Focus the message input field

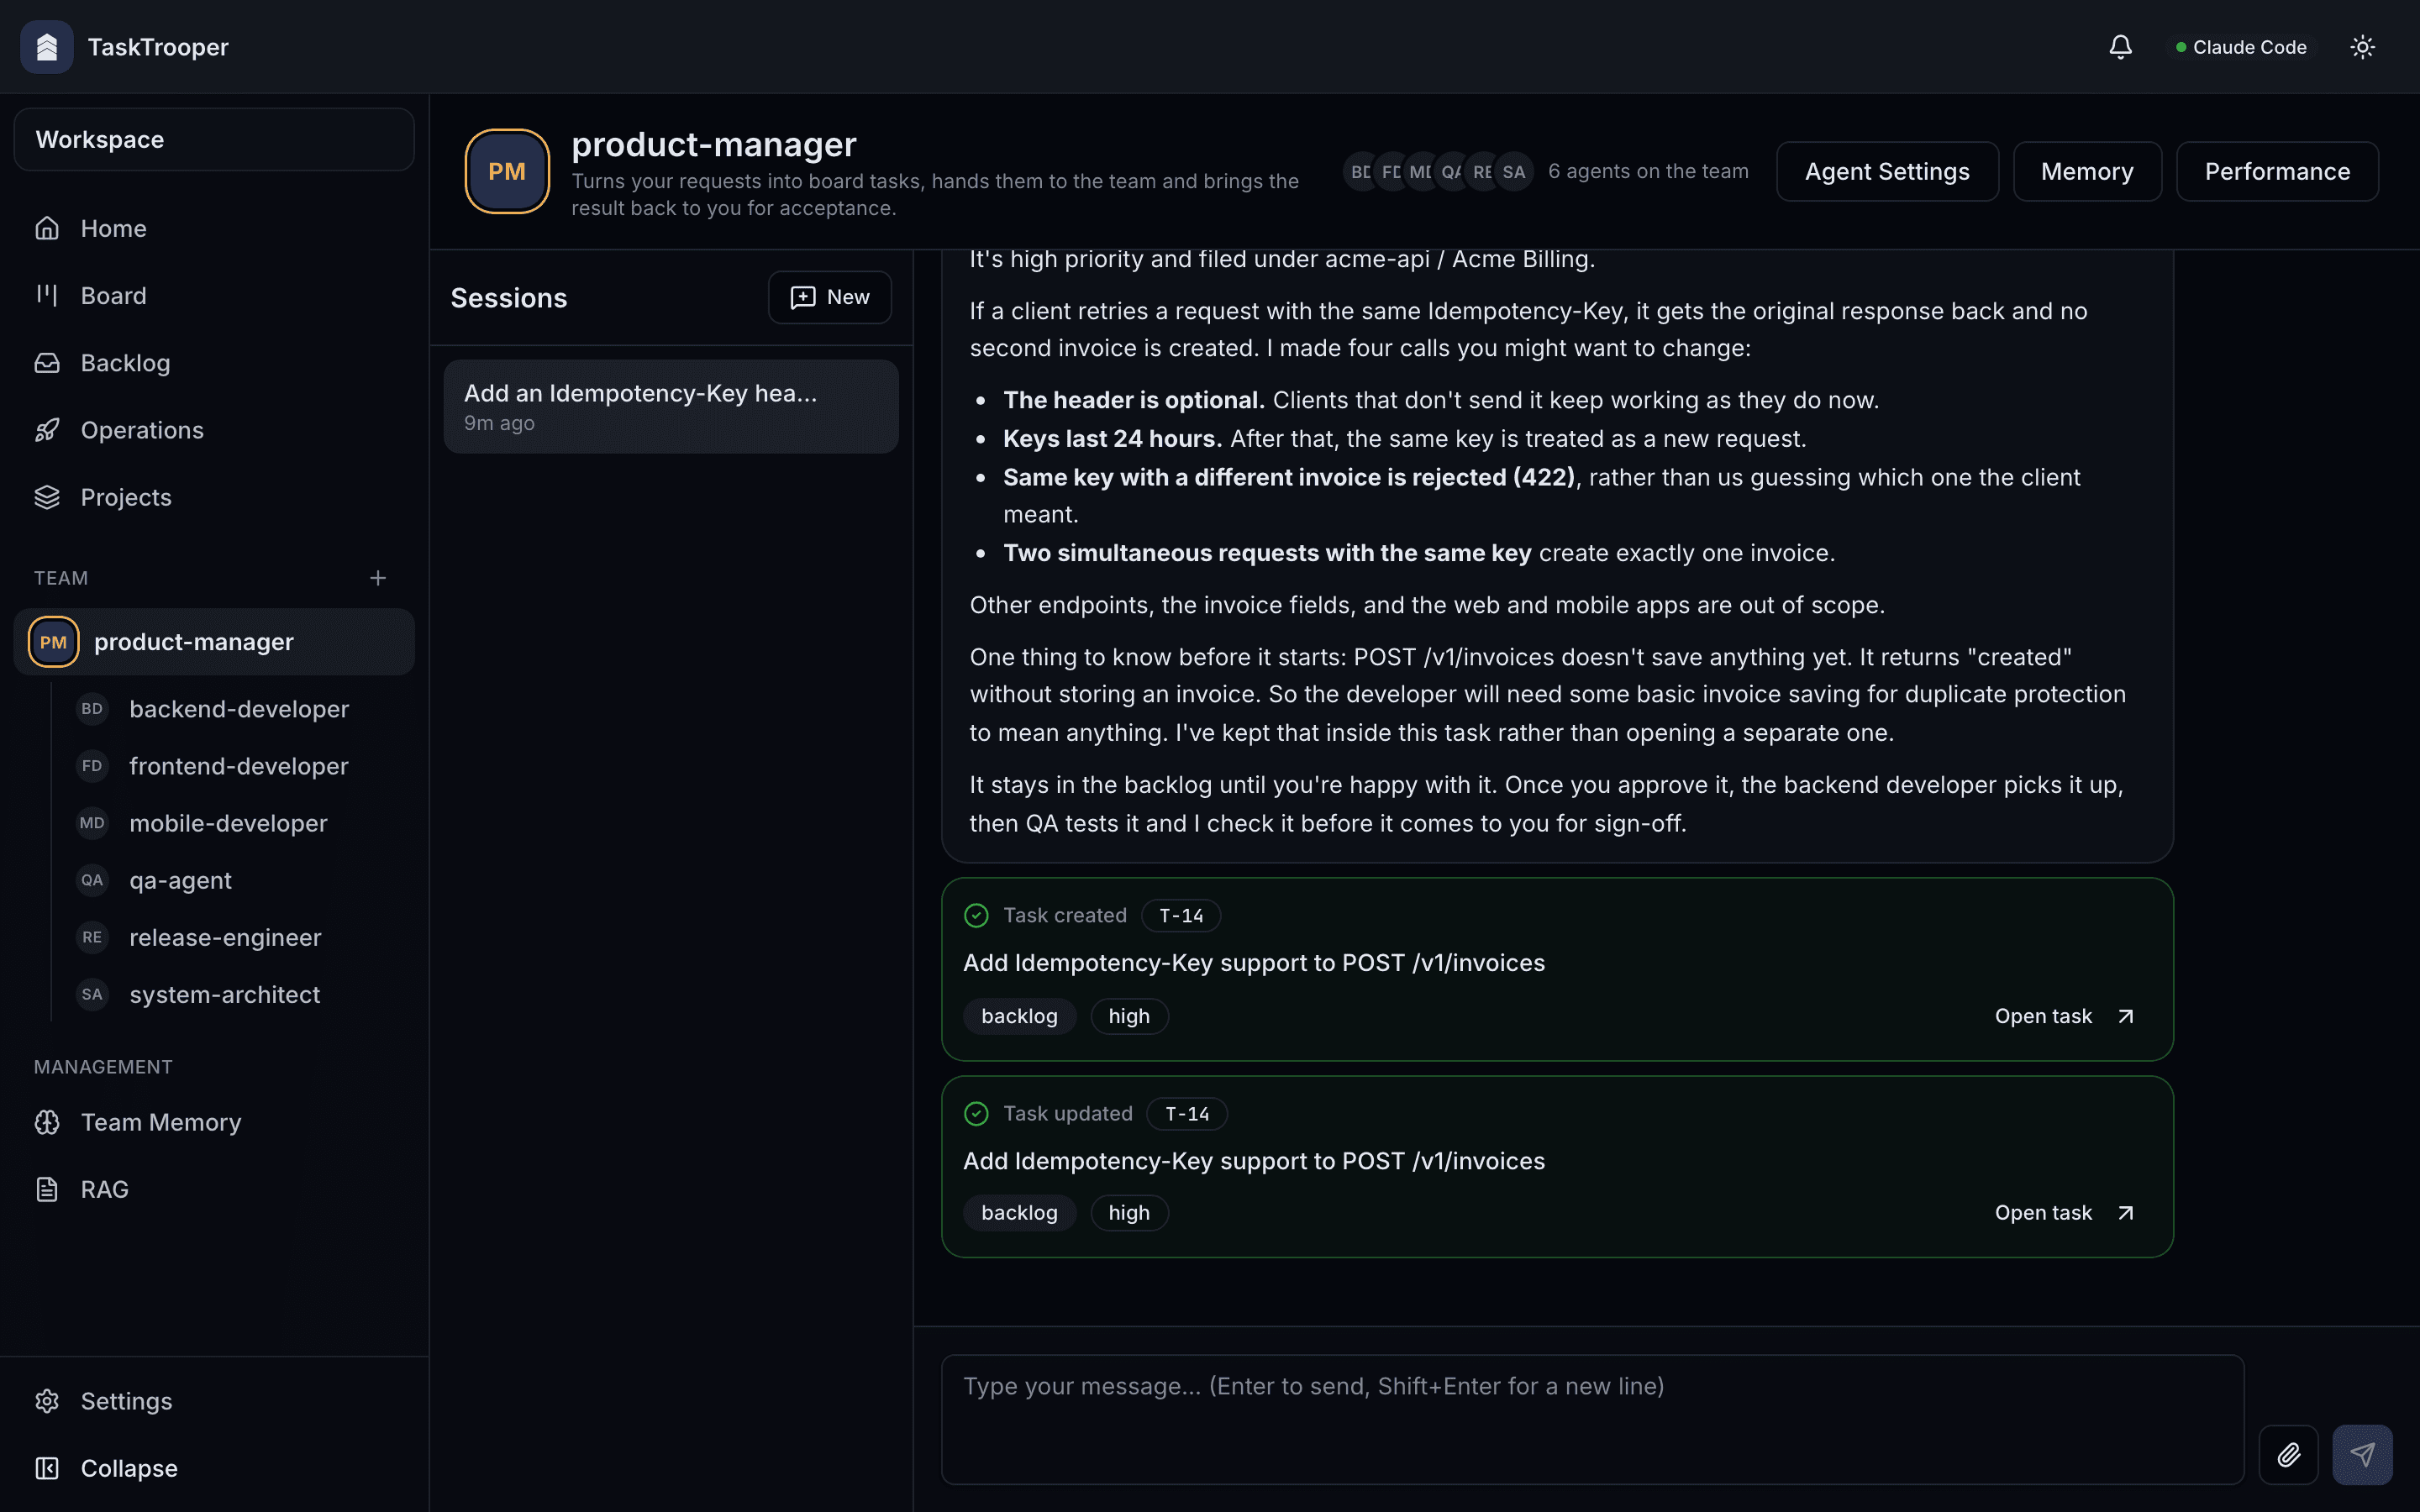pyautogui.click(x=1592, y=1420)
